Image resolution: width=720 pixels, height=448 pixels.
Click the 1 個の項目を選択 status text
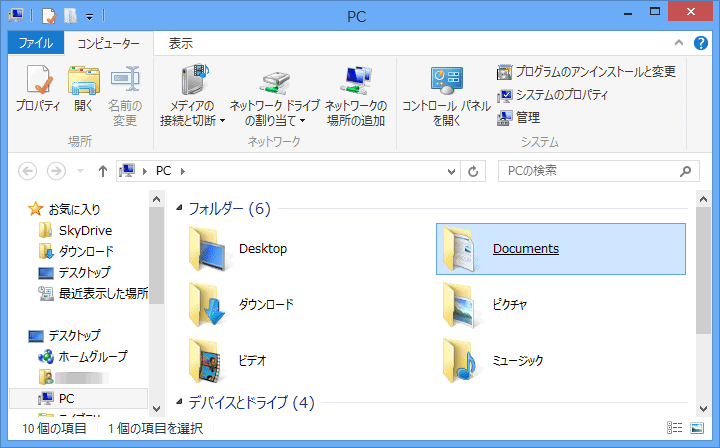pyautogui.click(x=155, y=428)
